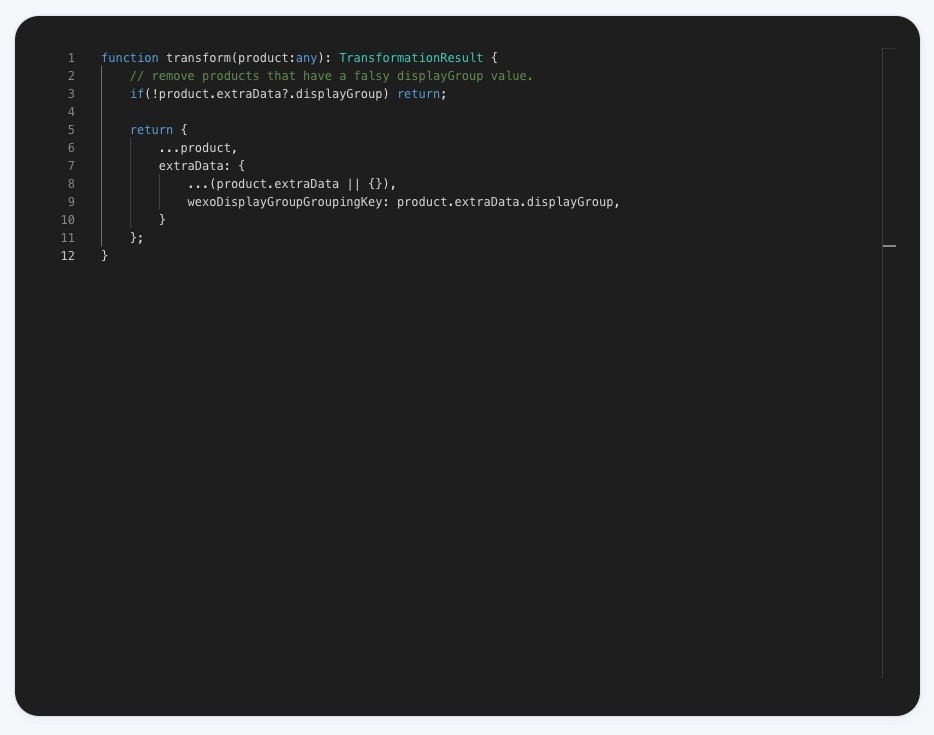Click the 'return;' statement on line 3
The height and width of the screenshot is (735, 934).
pyautogui.click(x=421, y=94)
